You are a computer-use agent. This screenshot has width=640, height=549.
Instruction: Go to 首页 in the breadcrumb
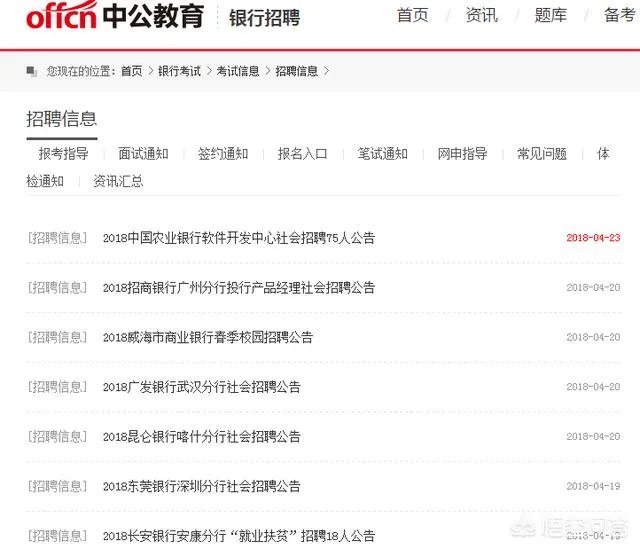pos(131,71)
